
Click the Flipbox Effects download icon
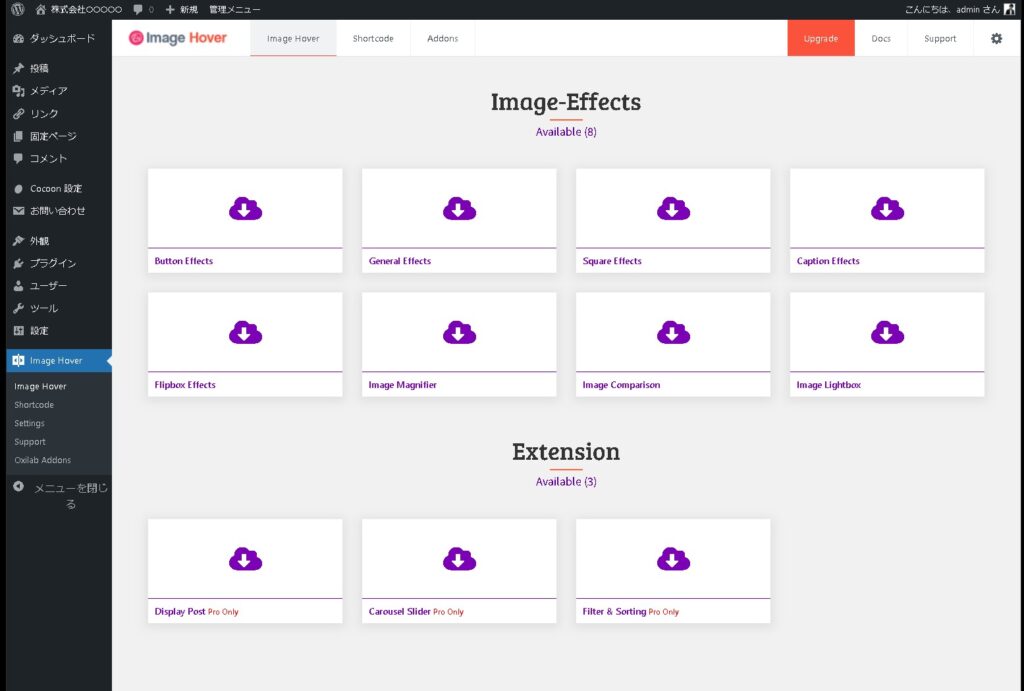click(245, 332)
